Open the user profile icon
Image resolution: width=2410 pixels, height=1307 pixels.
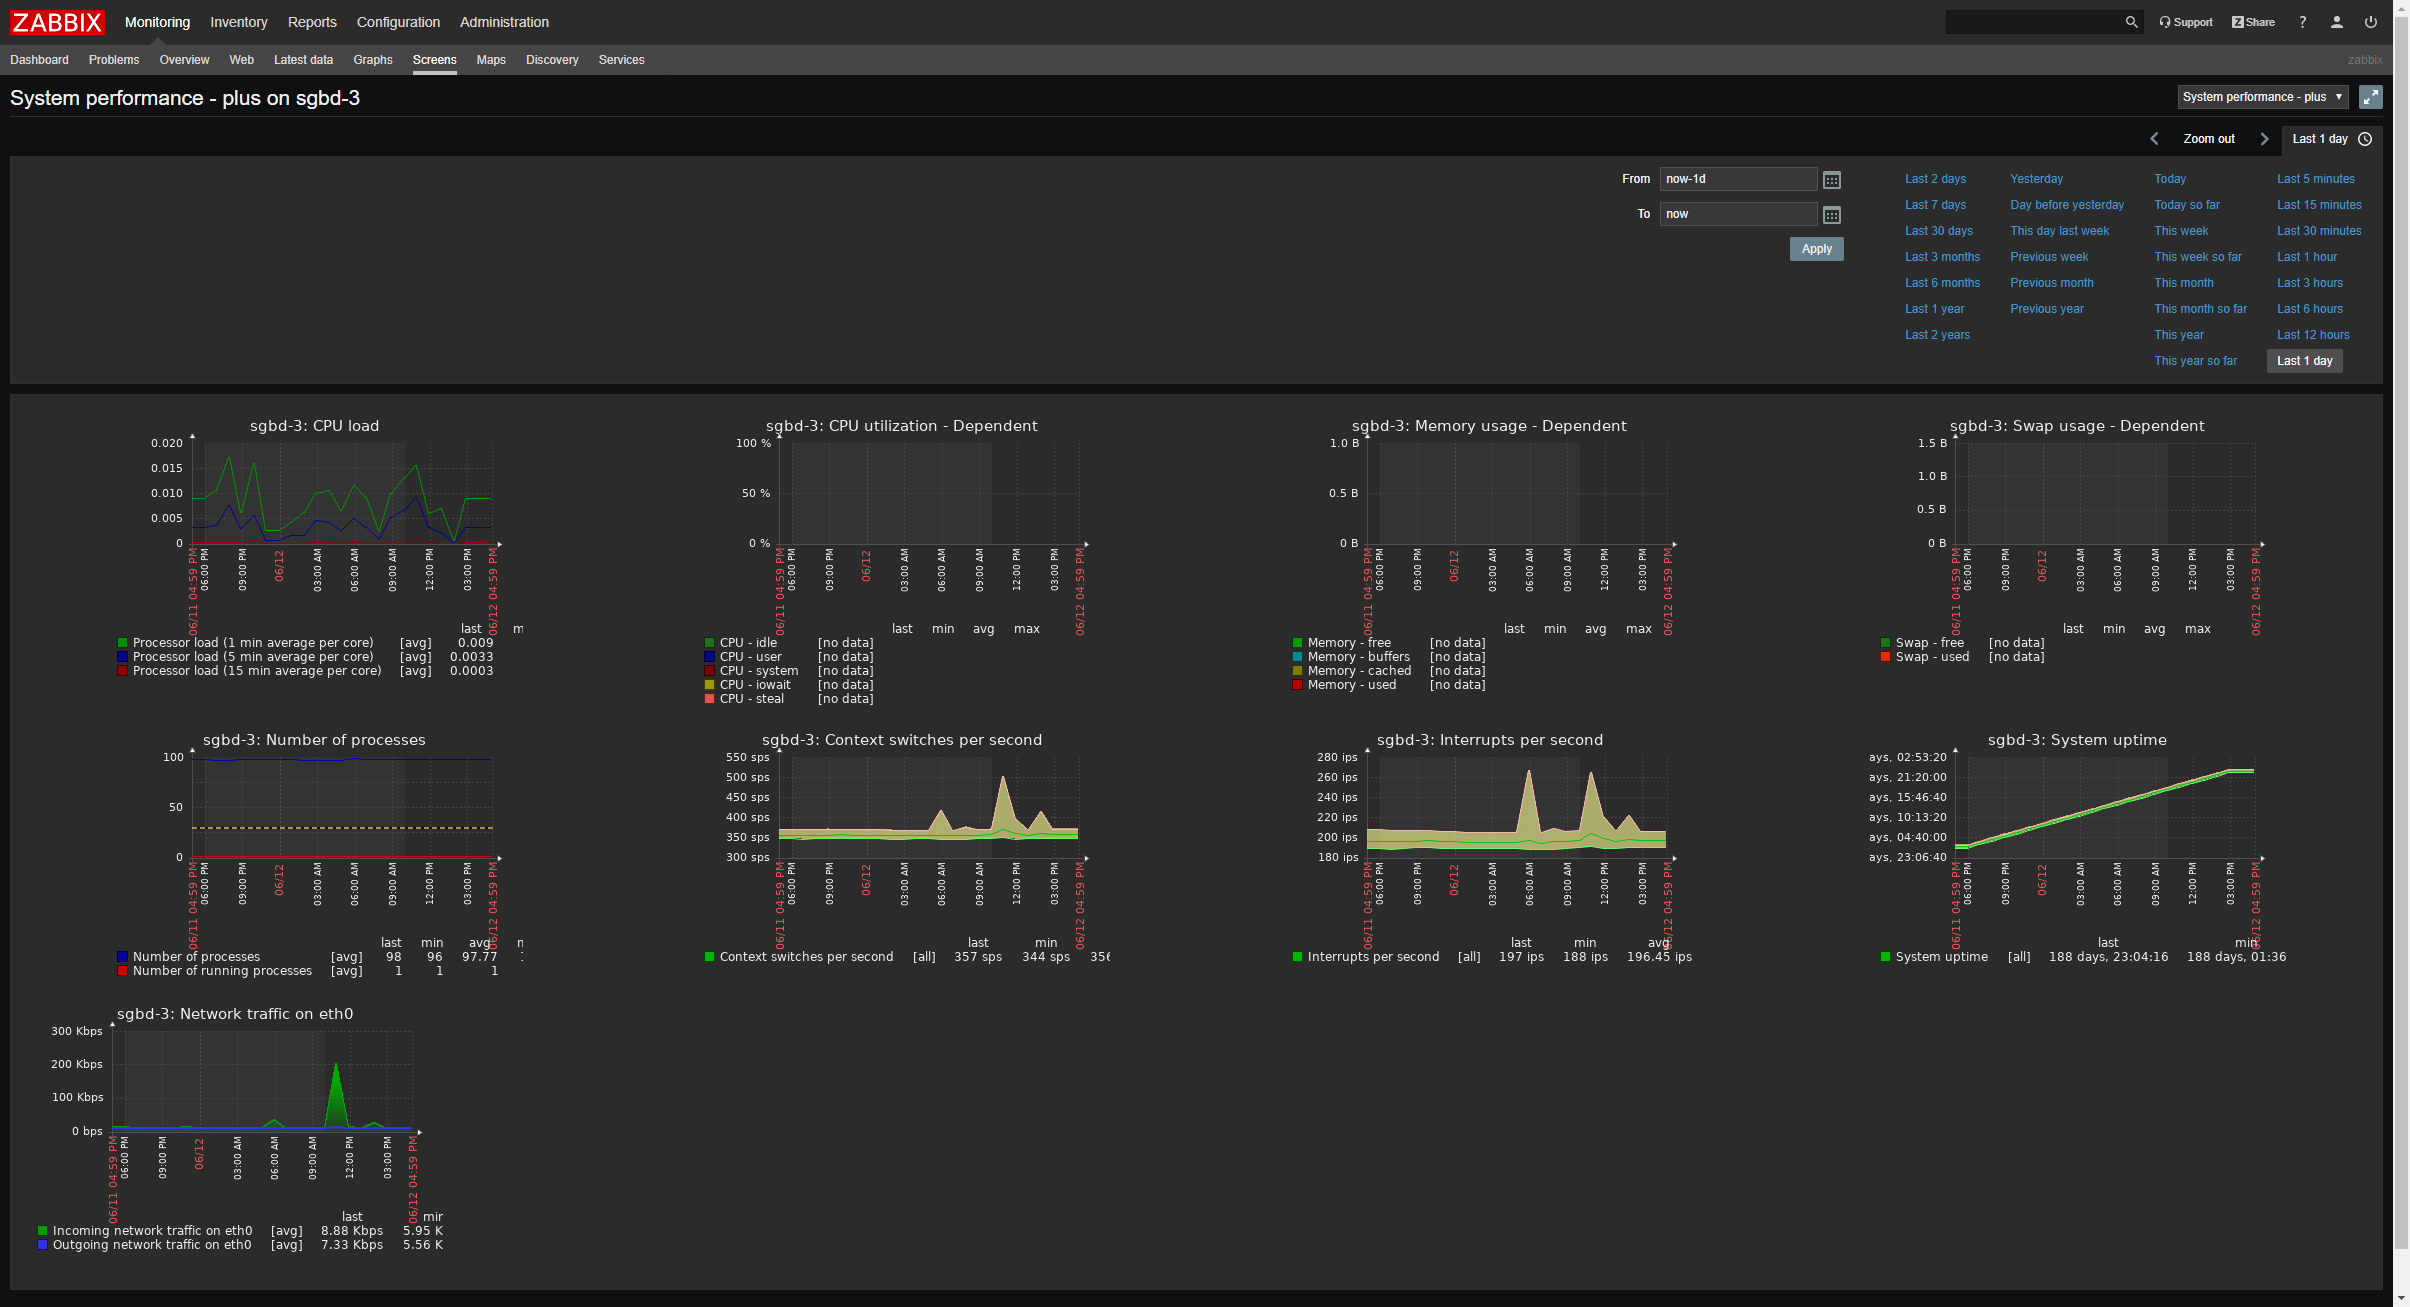[x=2337, y=22]
